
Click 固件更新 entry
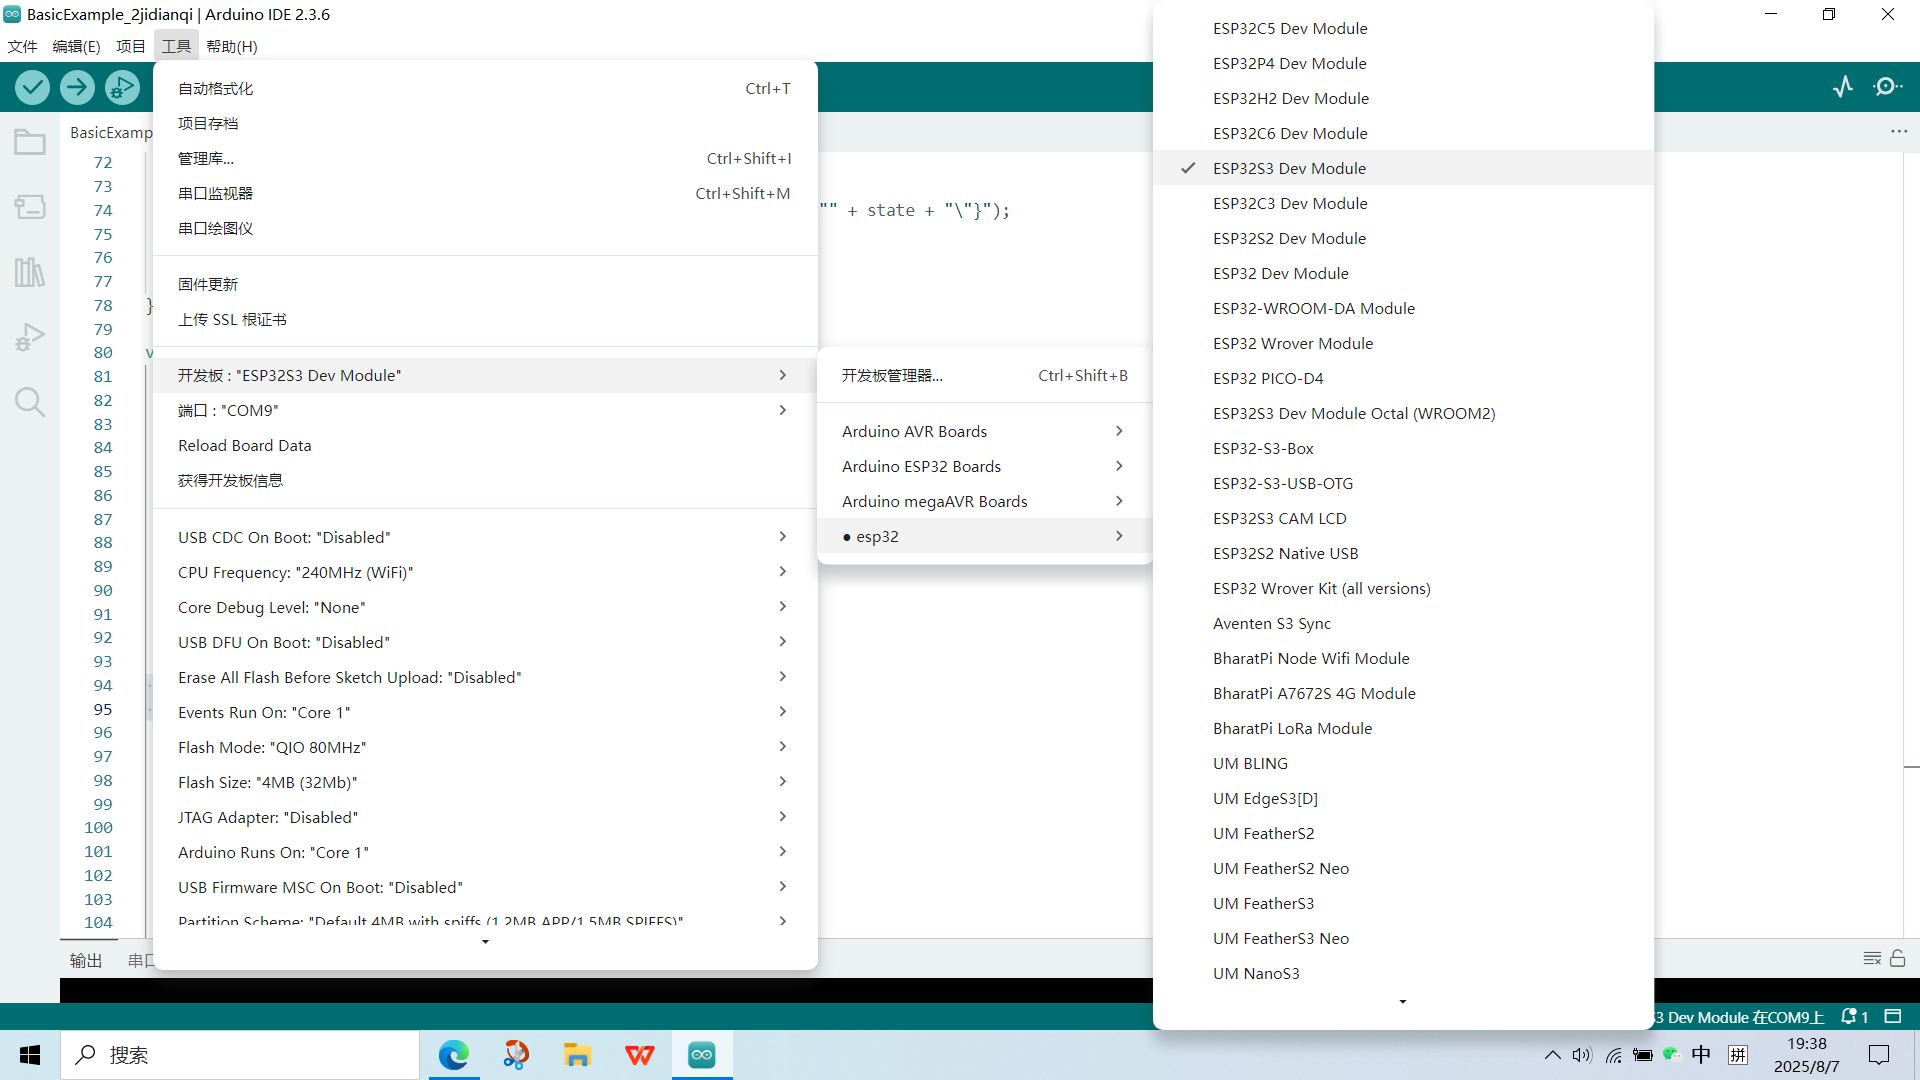point(485,284)
